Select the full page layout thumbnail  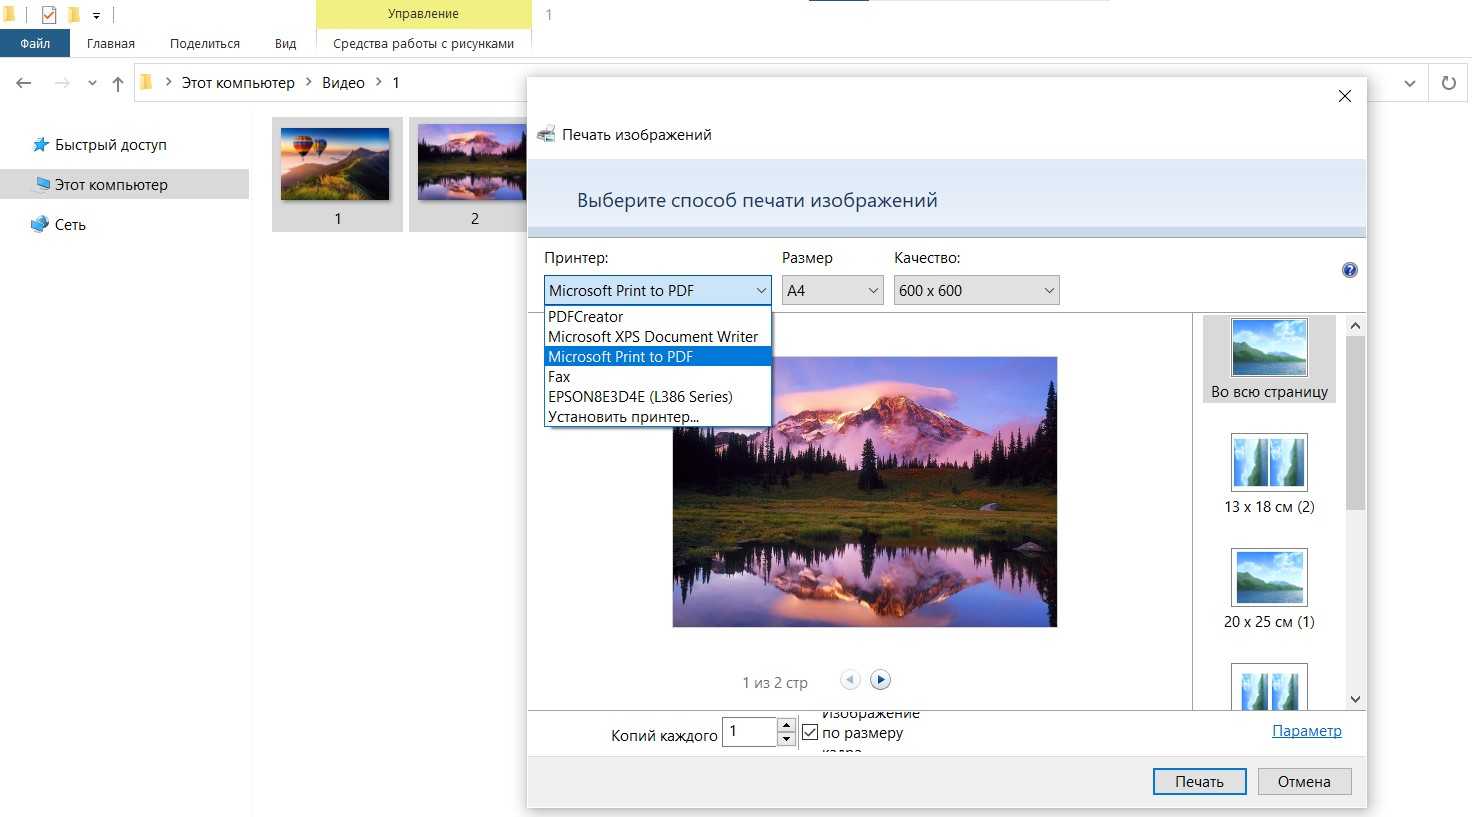click(1269, 359)
